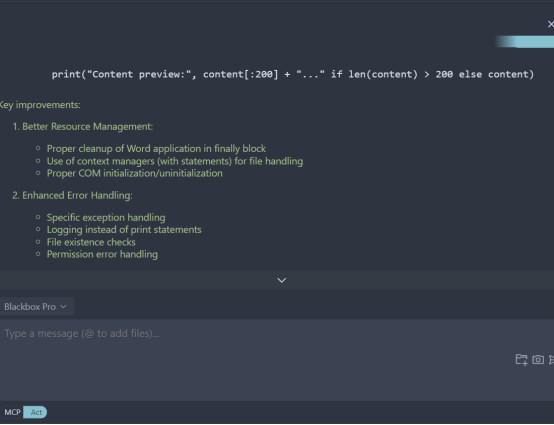Click the Permission error handling bullet
The width and height of the screenshot is (554, 425).
pos(102,254)
